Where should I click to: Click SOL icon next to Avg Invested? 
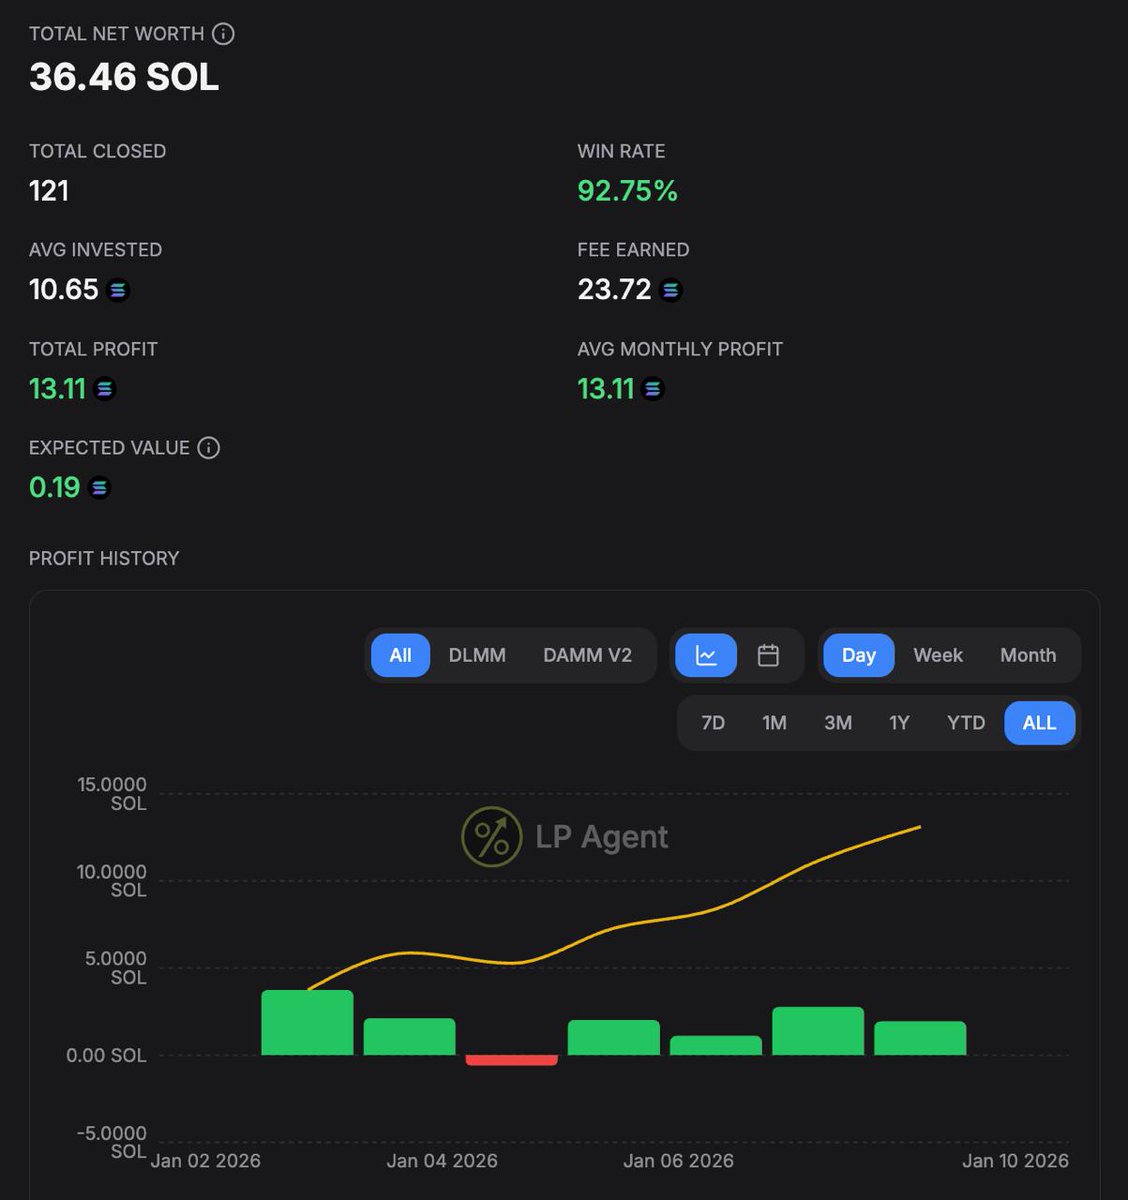coord(118,290)
